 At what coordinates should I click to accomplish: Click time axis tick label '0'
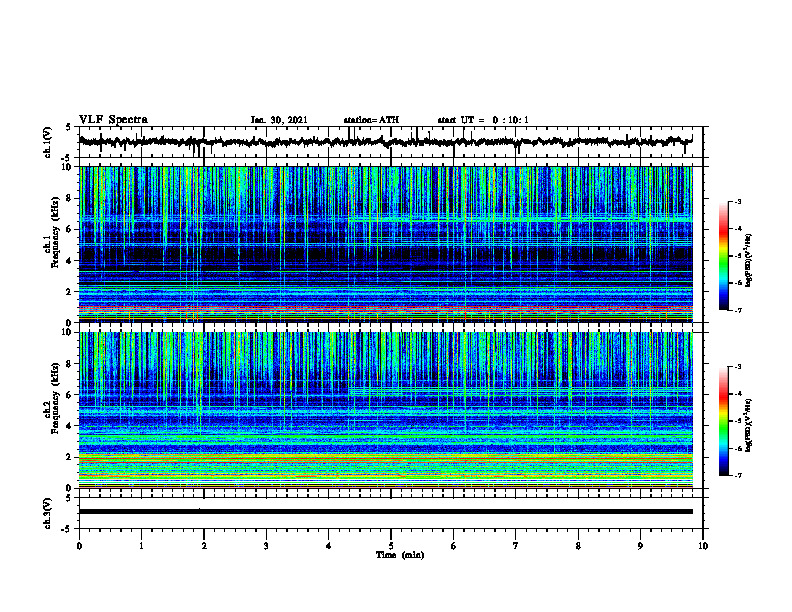[79, 546]
